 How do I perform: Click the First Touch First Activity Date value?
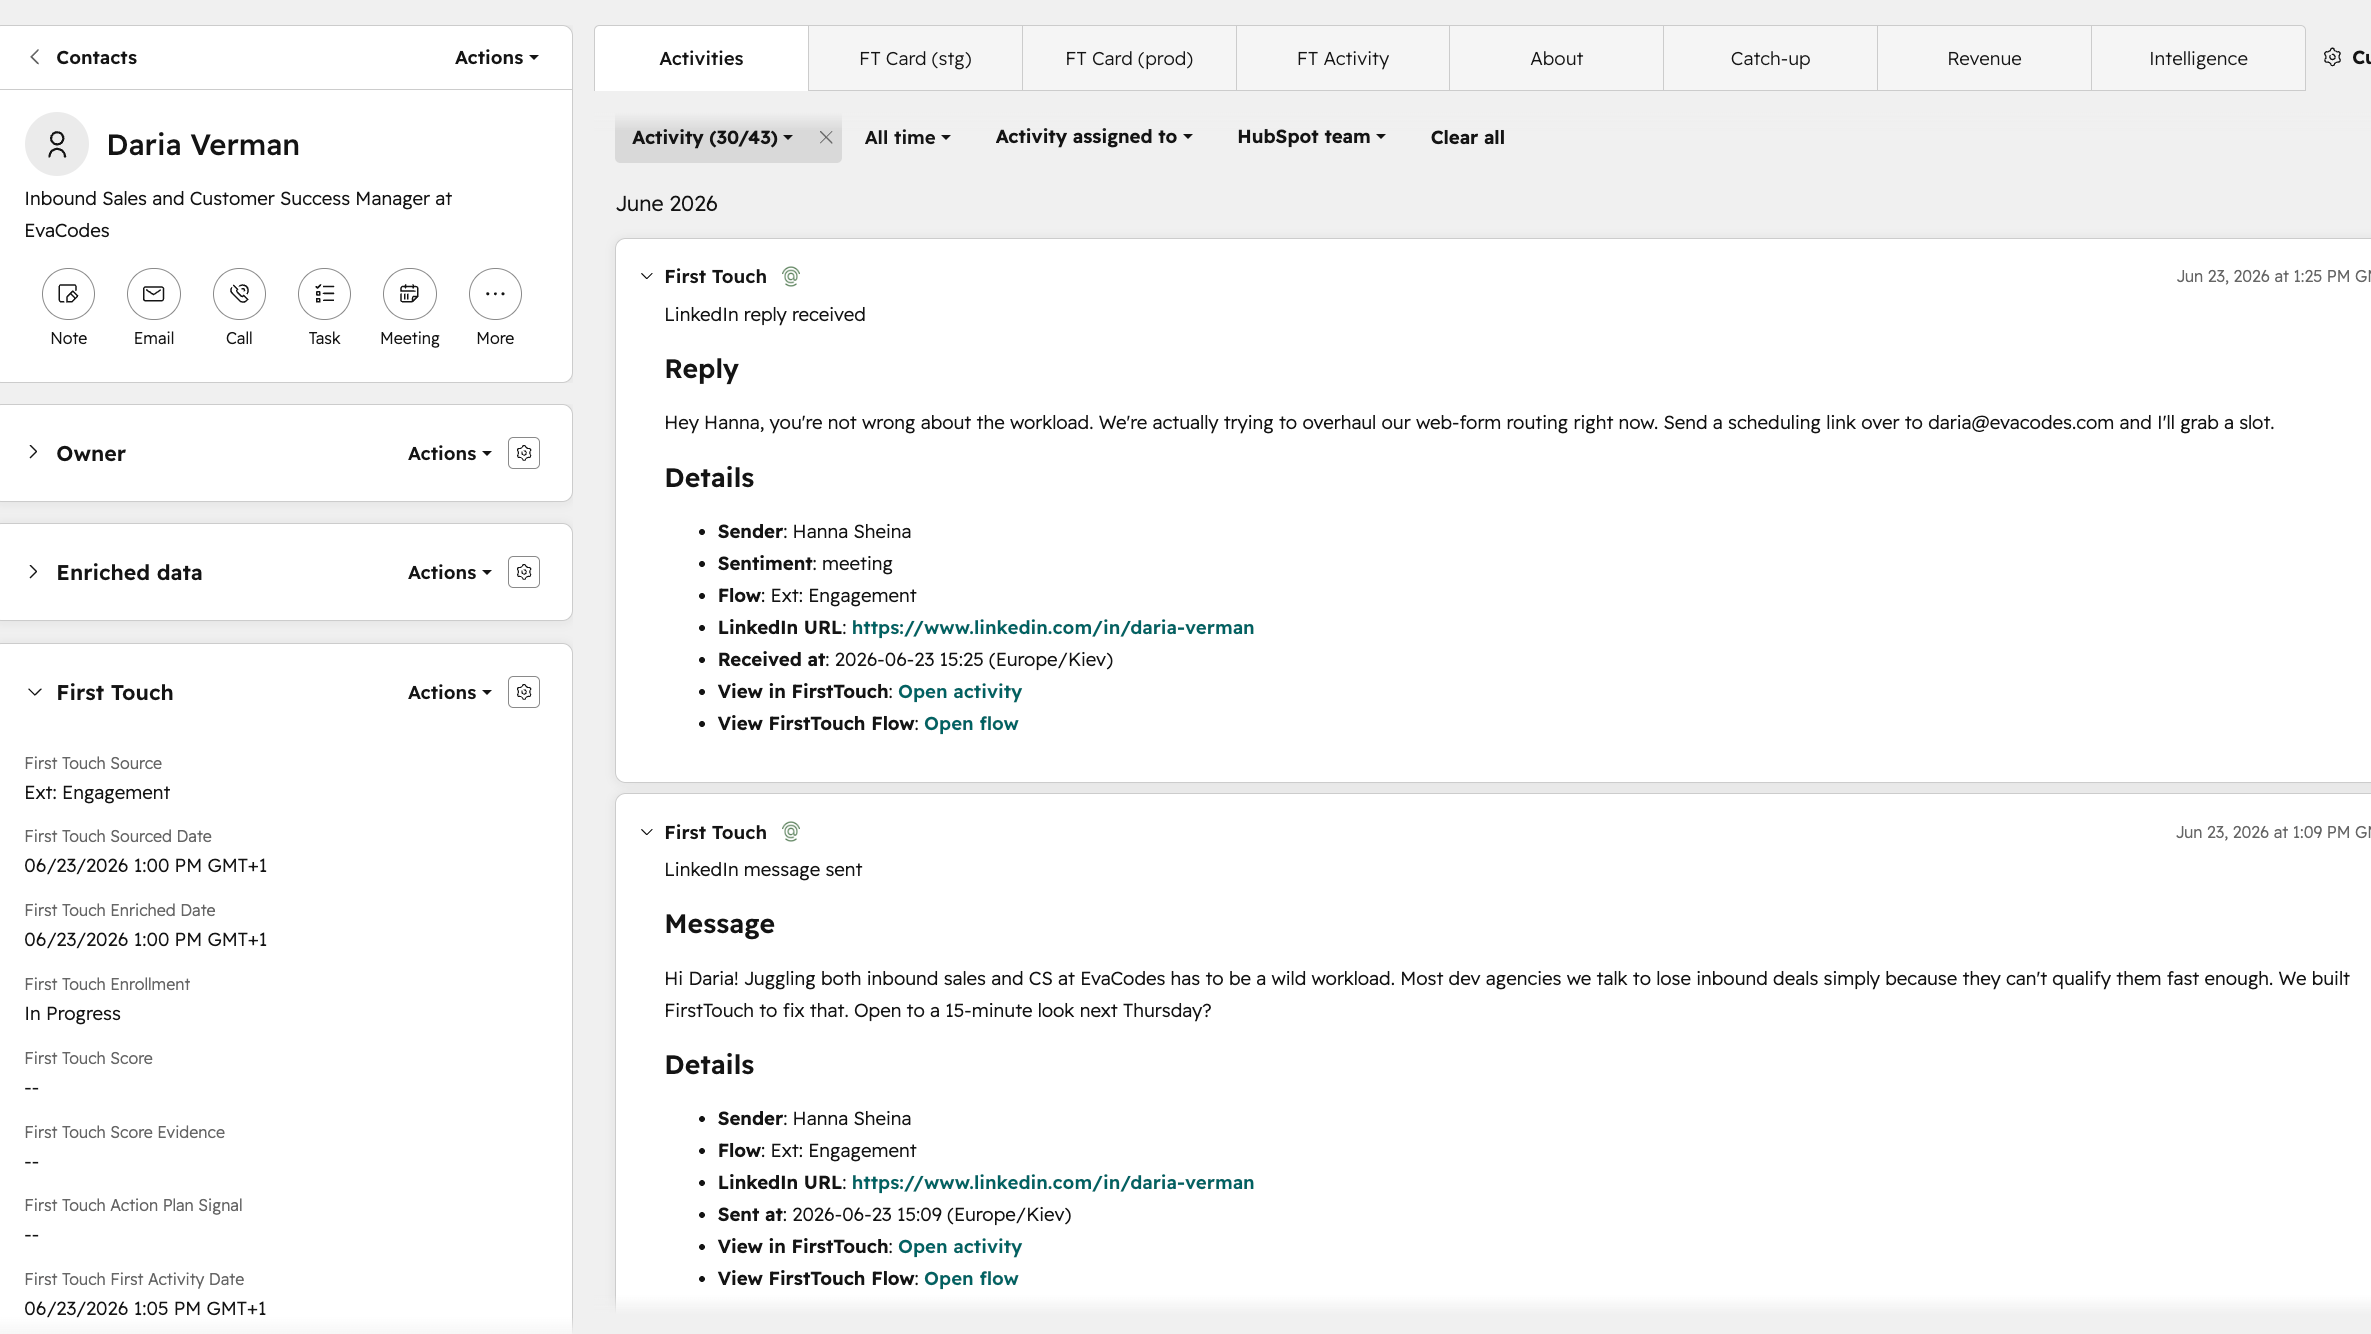click(x=146, y=1308)
